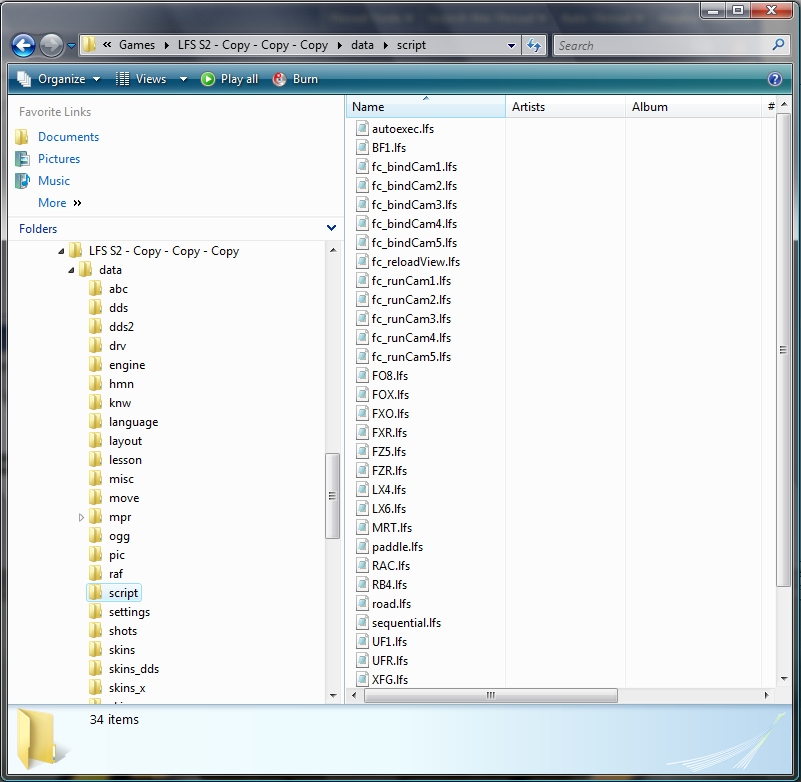Viewport: 801px width, 782px height.
Task: Select the language folder in tree
Action: 133,422
